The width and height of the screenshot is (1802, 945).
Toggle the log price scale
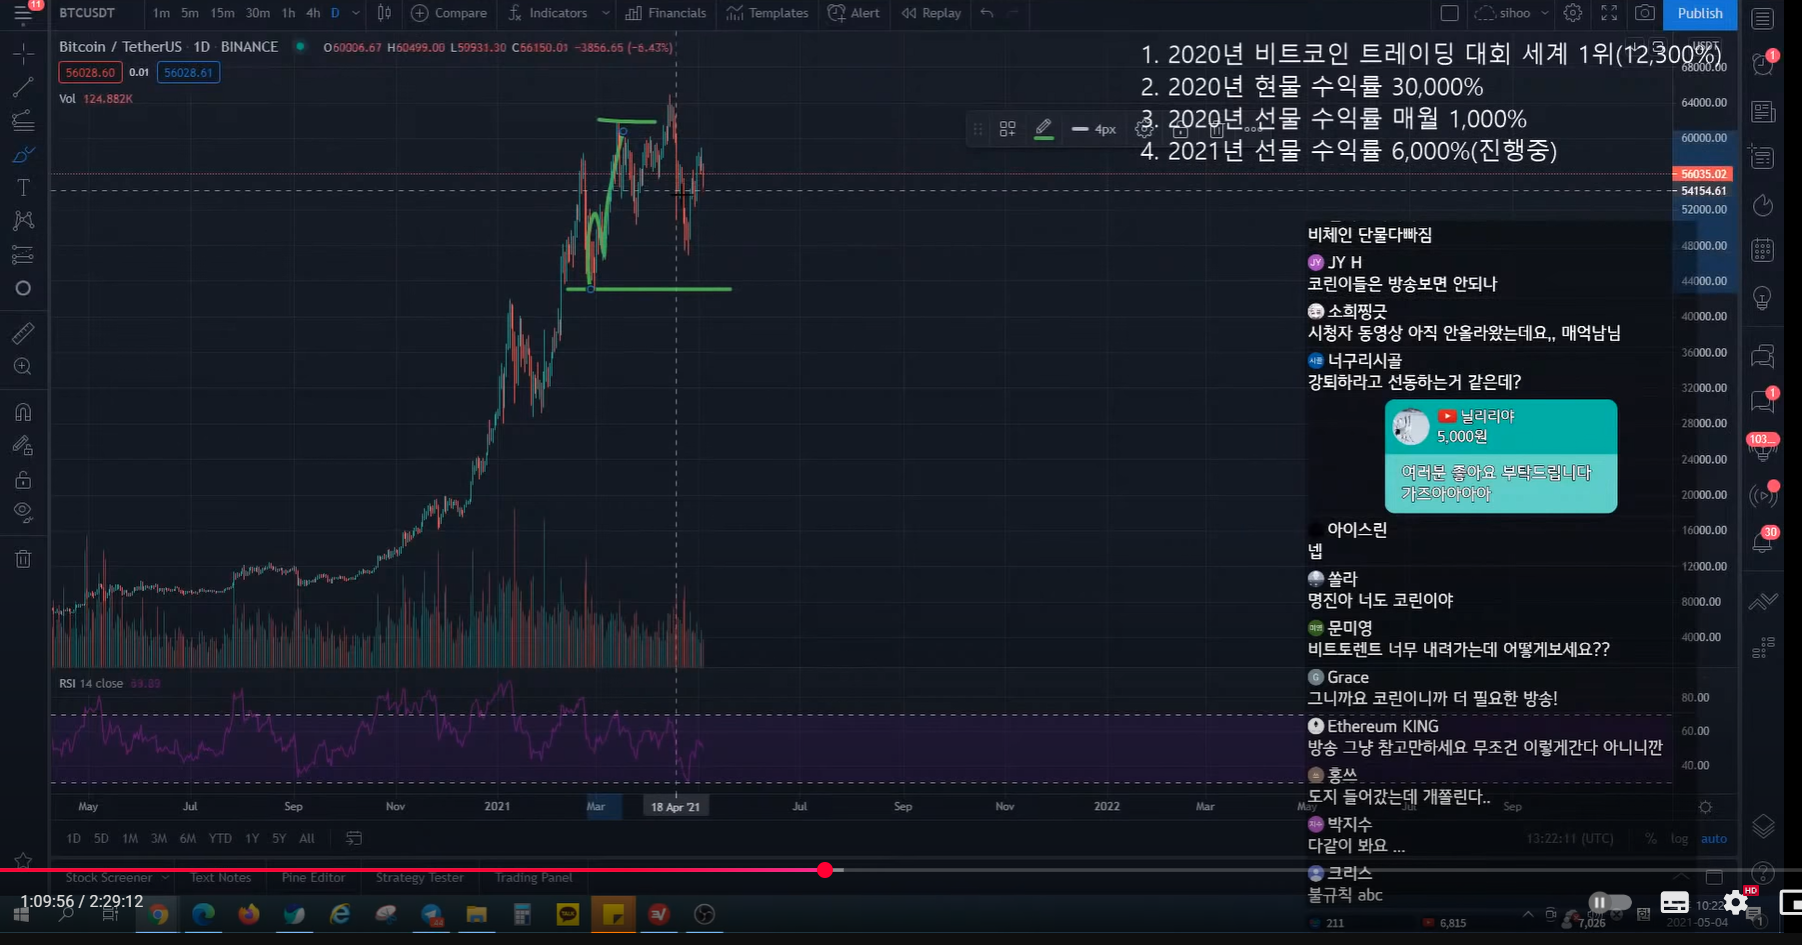pyautogui.click(x=1679, y=838)
